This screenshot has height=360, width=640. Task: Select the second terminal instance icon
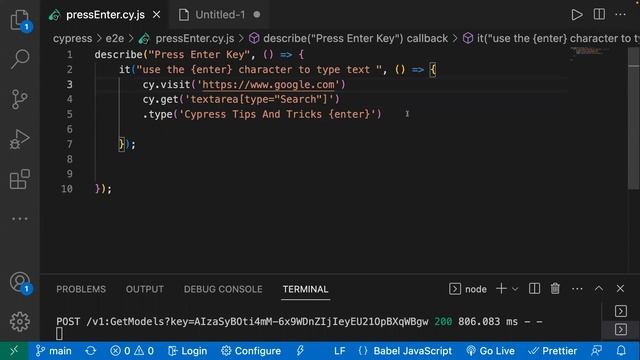[x=621, y=329]
